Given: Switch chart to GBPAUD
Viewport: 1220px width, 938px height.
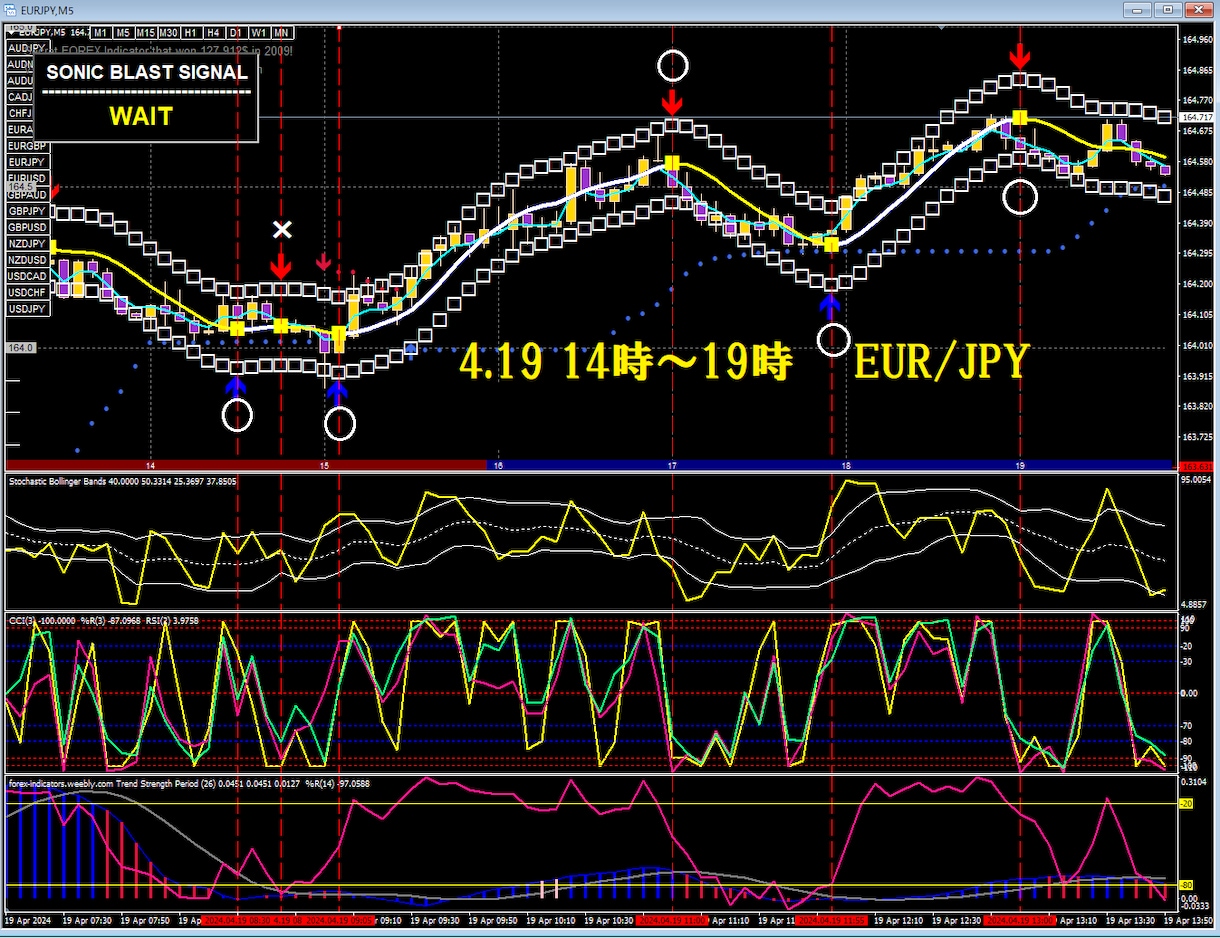Looking at the screenshot, I should (27, 195).
